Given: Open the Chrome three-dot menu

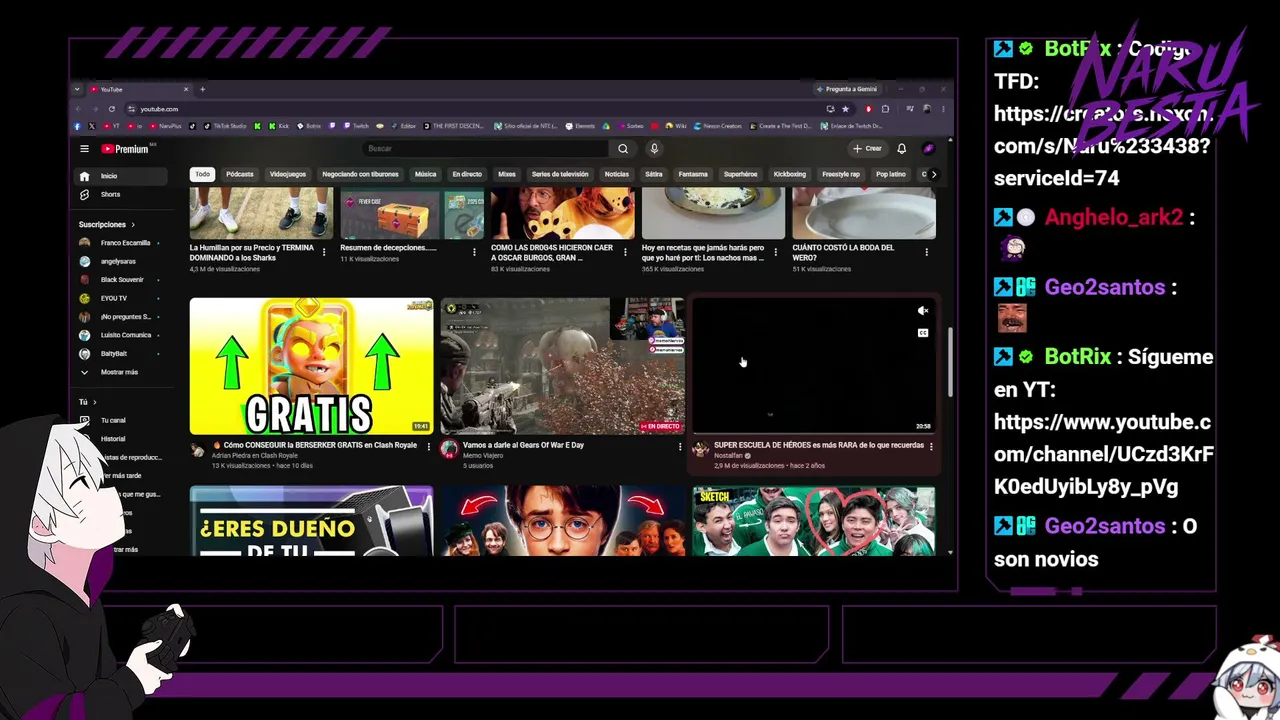Looking at the screenshot, I should pos(943,109).
